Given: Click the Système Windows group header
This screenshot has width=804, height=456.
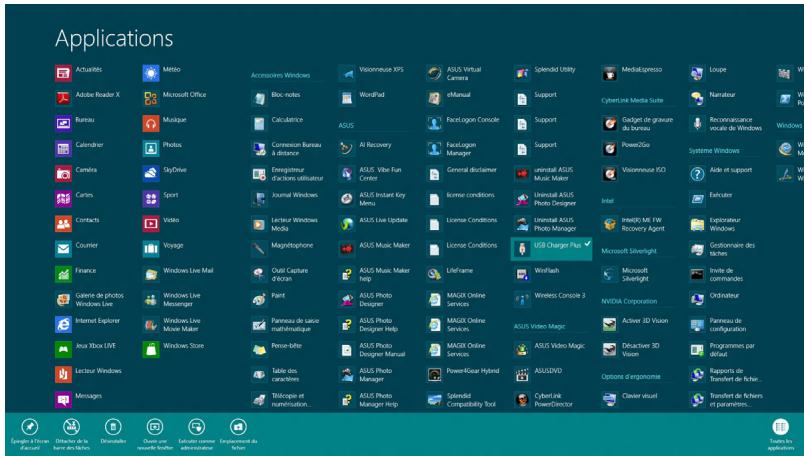Looking at the screenshot, I should 714,151.
